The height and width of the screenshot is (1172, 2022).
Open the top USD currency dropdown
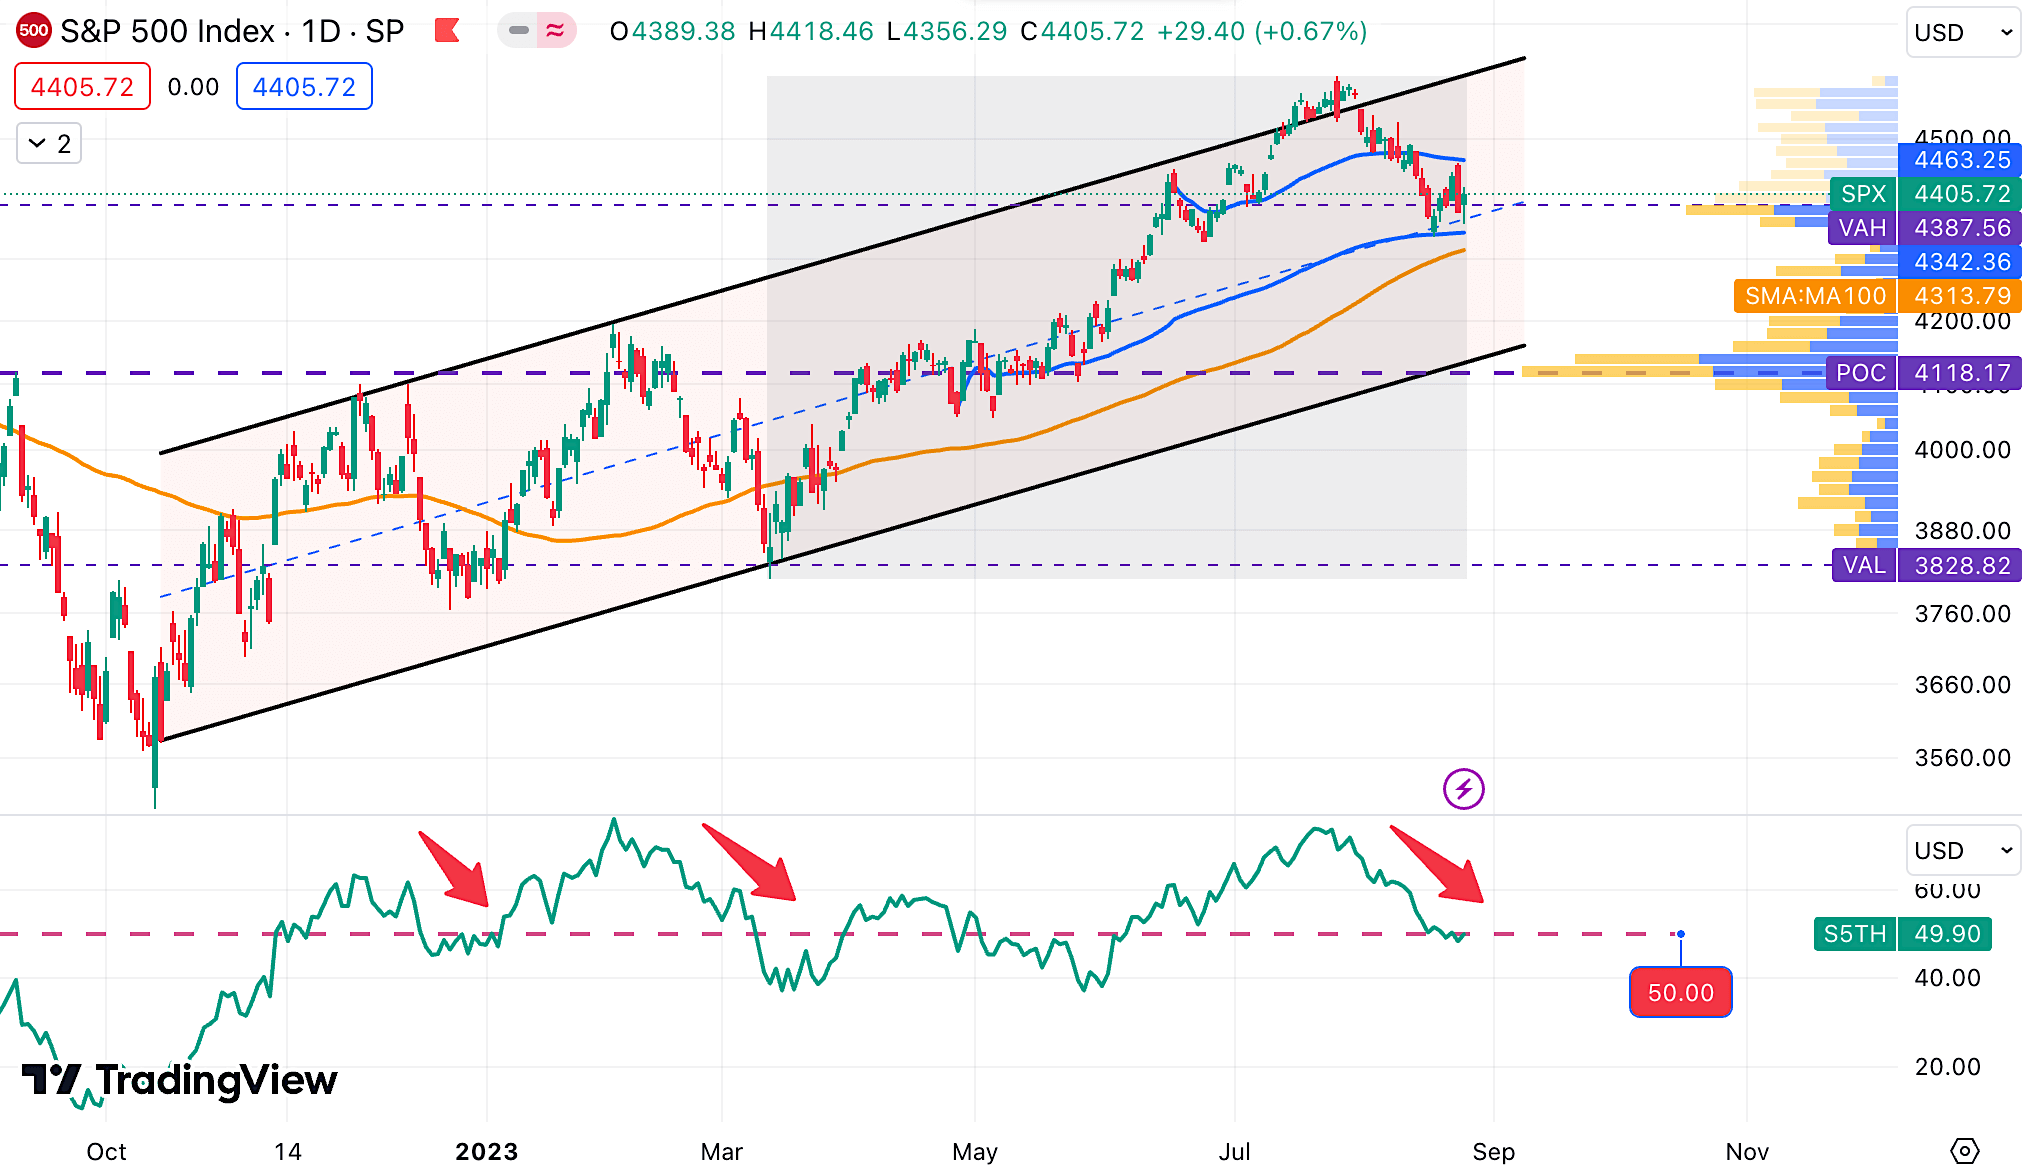tap(1962, 33)
